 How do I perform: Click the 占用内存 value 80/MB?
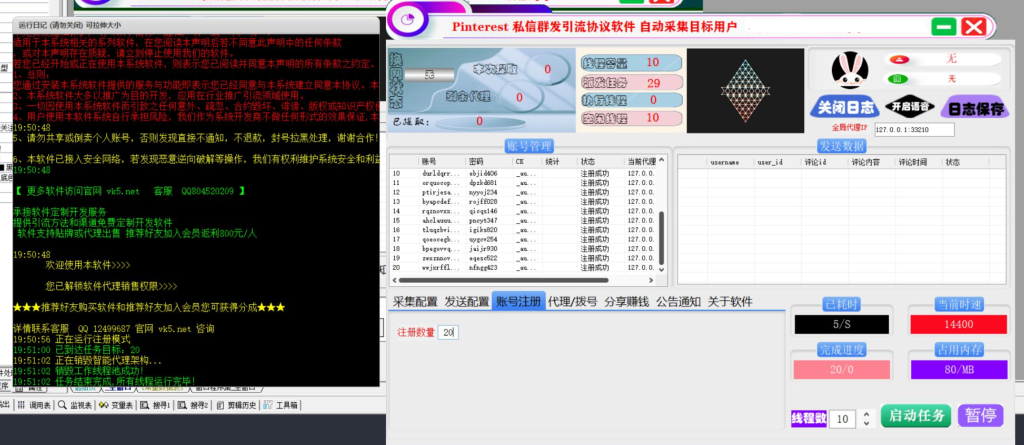pyautogui.click(x=959, y=370)
